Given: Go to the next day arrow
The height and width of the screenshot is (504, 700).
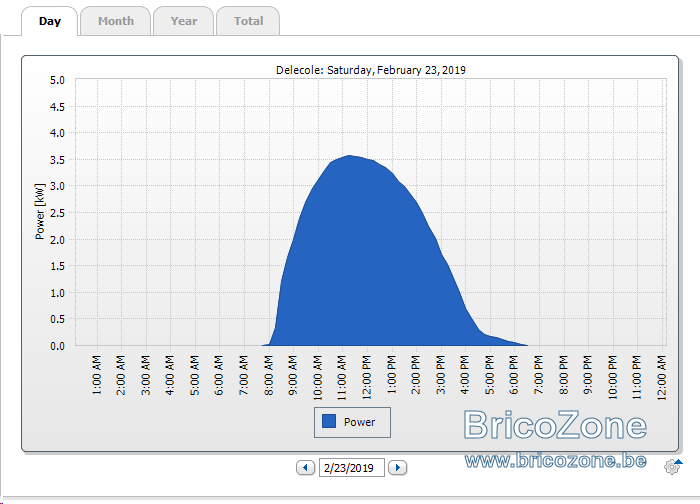Looking at the screenshot, I should pyautogui.click(x=397, y=468).
